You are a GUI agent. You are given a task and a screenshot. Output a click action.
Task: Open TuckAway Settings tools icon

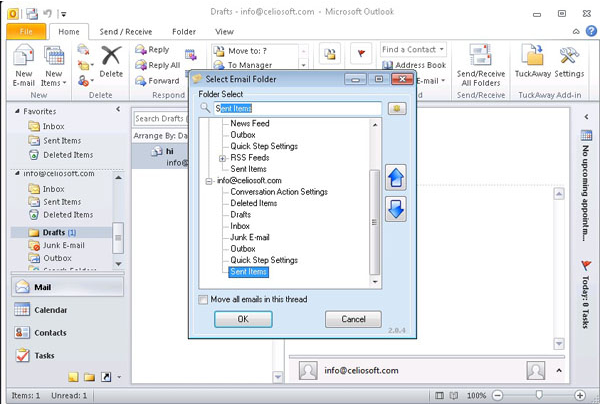[x=570, y=60]
